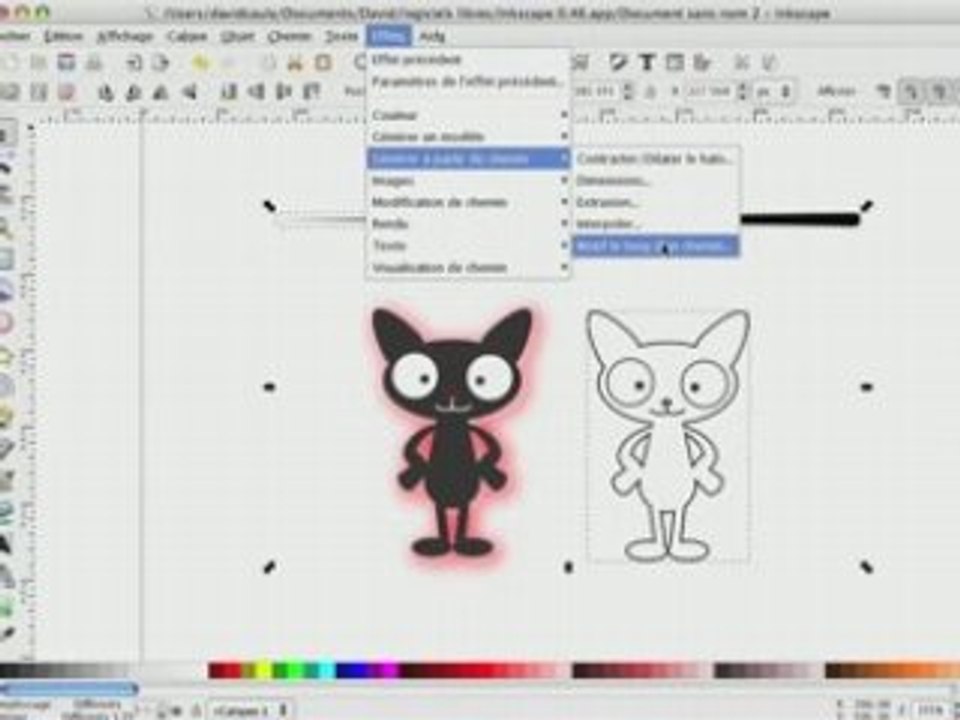Image resolution: width=960 pixels, height=720 pixels.
Task: Click the Lower selection to bottom icon
Action: click(229, 92)
